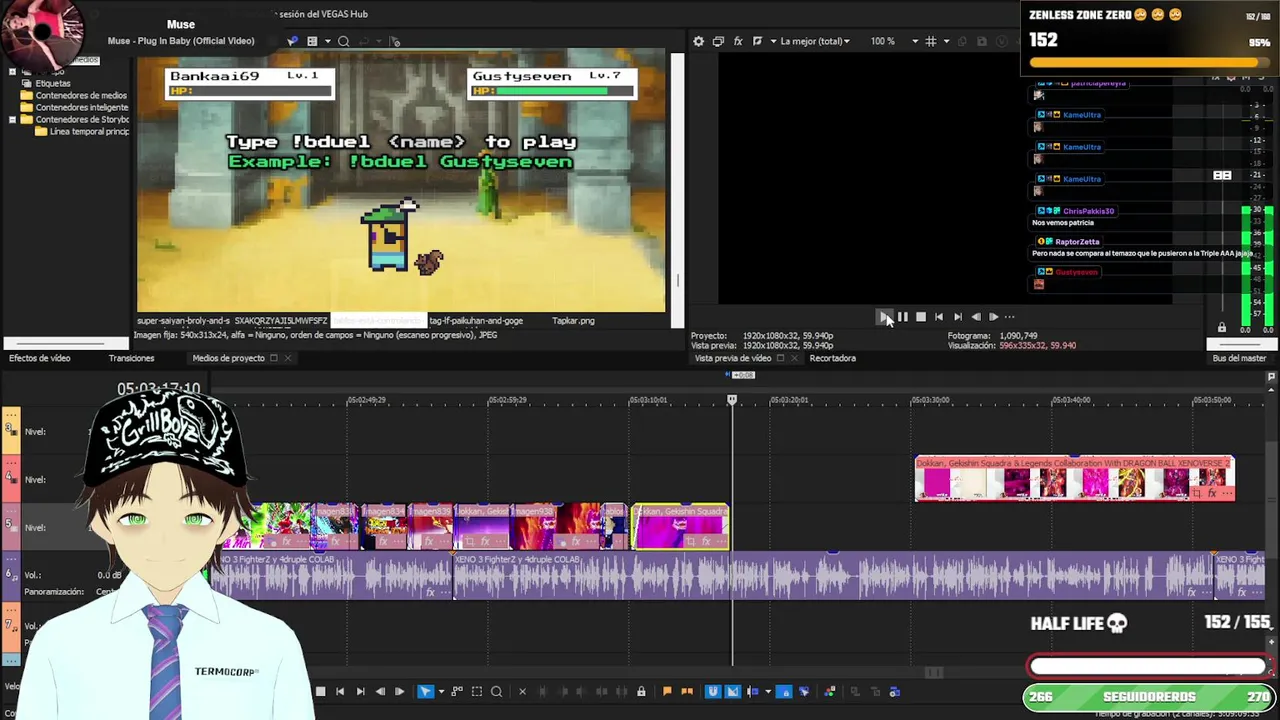The image size is (1280, 720).
Task: Select Etiquetas in media tree
Action: tap(53, 84)
